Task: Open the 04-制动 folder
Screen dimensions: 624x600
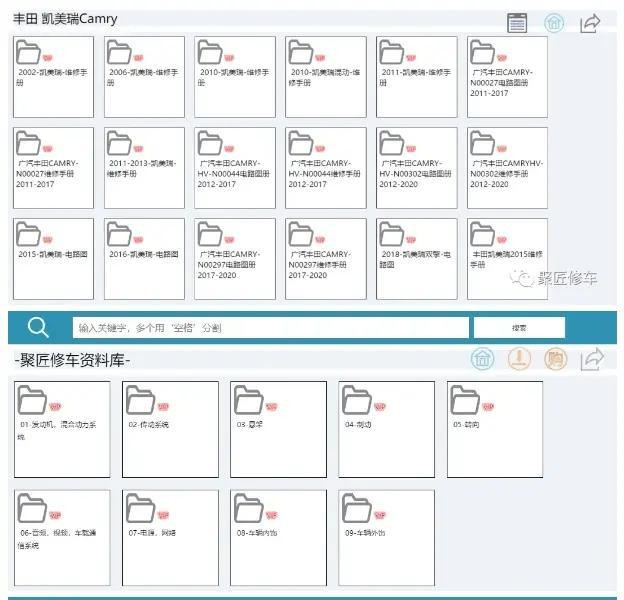Action: click(387, 429)
